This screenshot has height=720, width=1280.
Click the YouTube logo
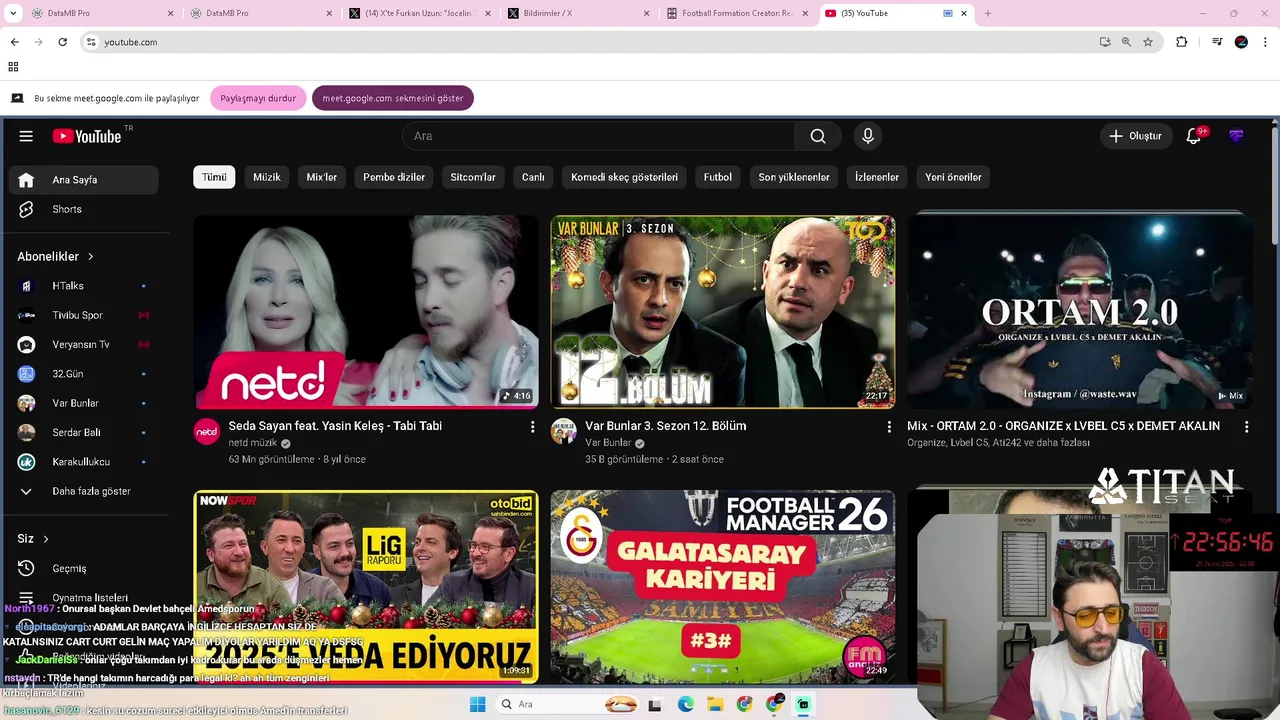point(87,136)
